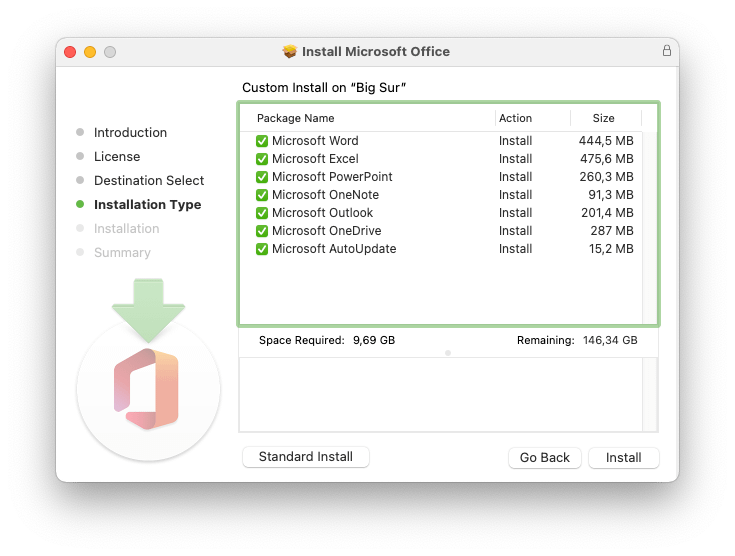The height and width of the screenshot is (556, 735).
Task: Uncheck the Microsoft AutoUpdate checkbox
Action: pos(262,249)
